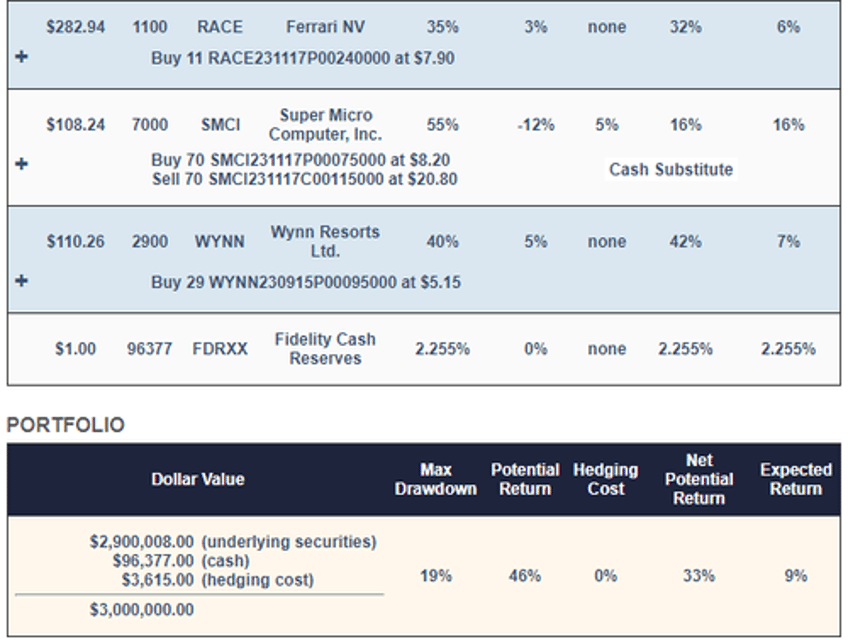848x644 pixels.
Task: Click the Max Drawdown column header
Action: pyautogui.click(x=436, y=479)
